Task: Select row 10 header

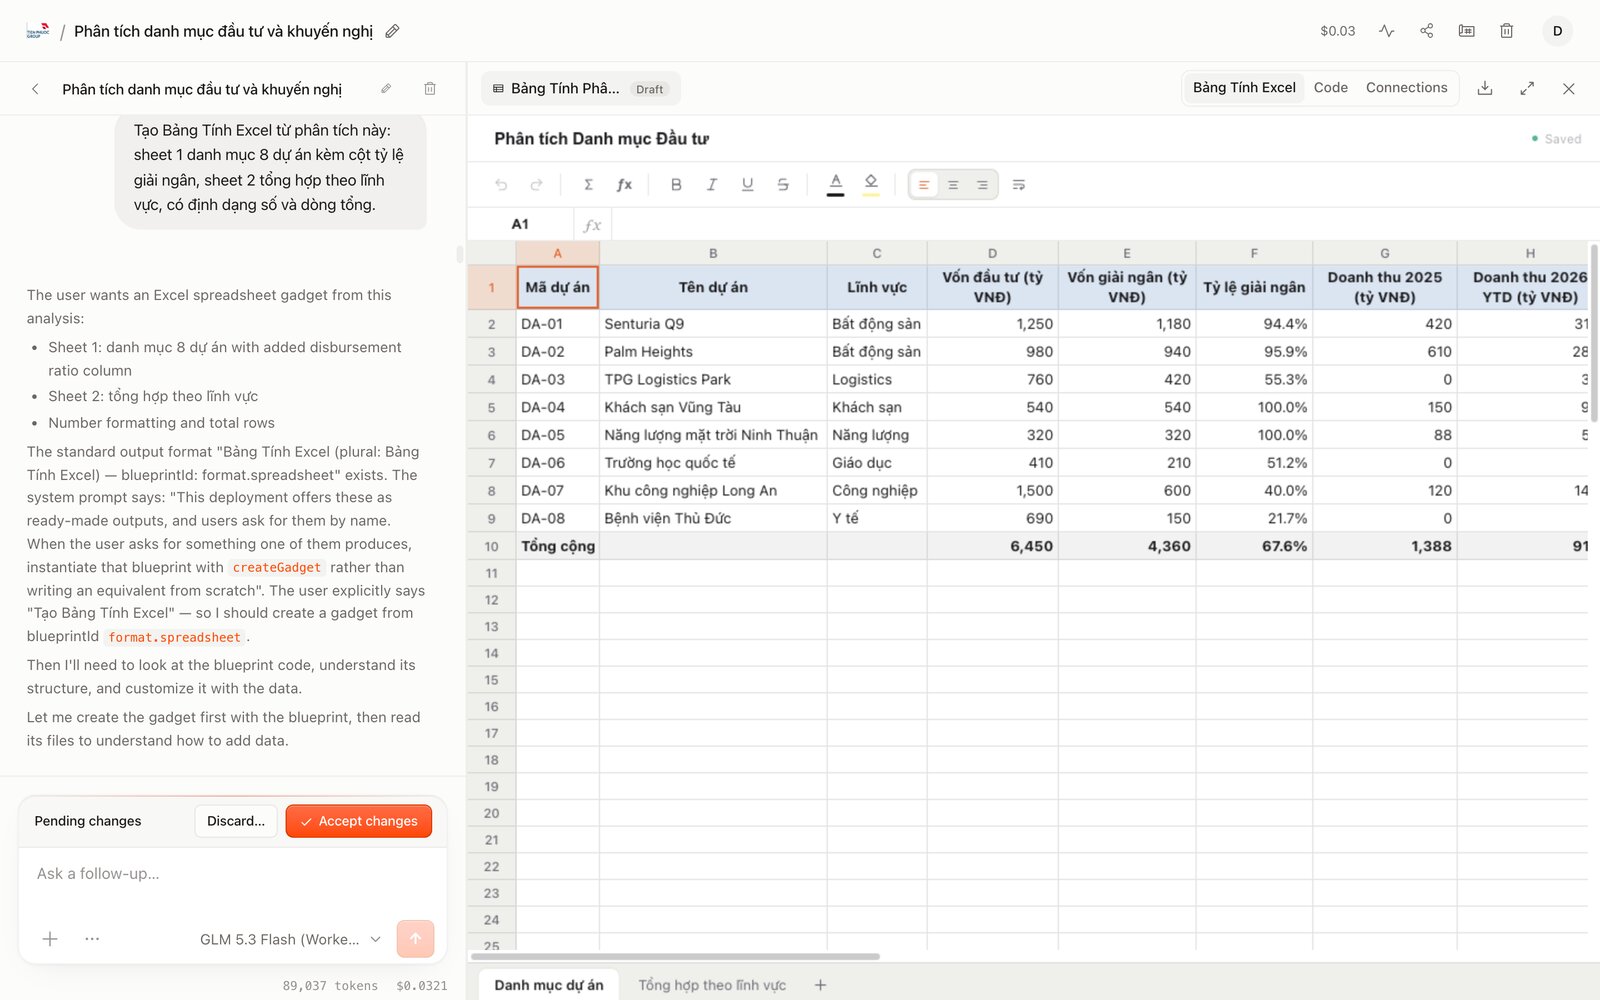Action: point(491,546)
